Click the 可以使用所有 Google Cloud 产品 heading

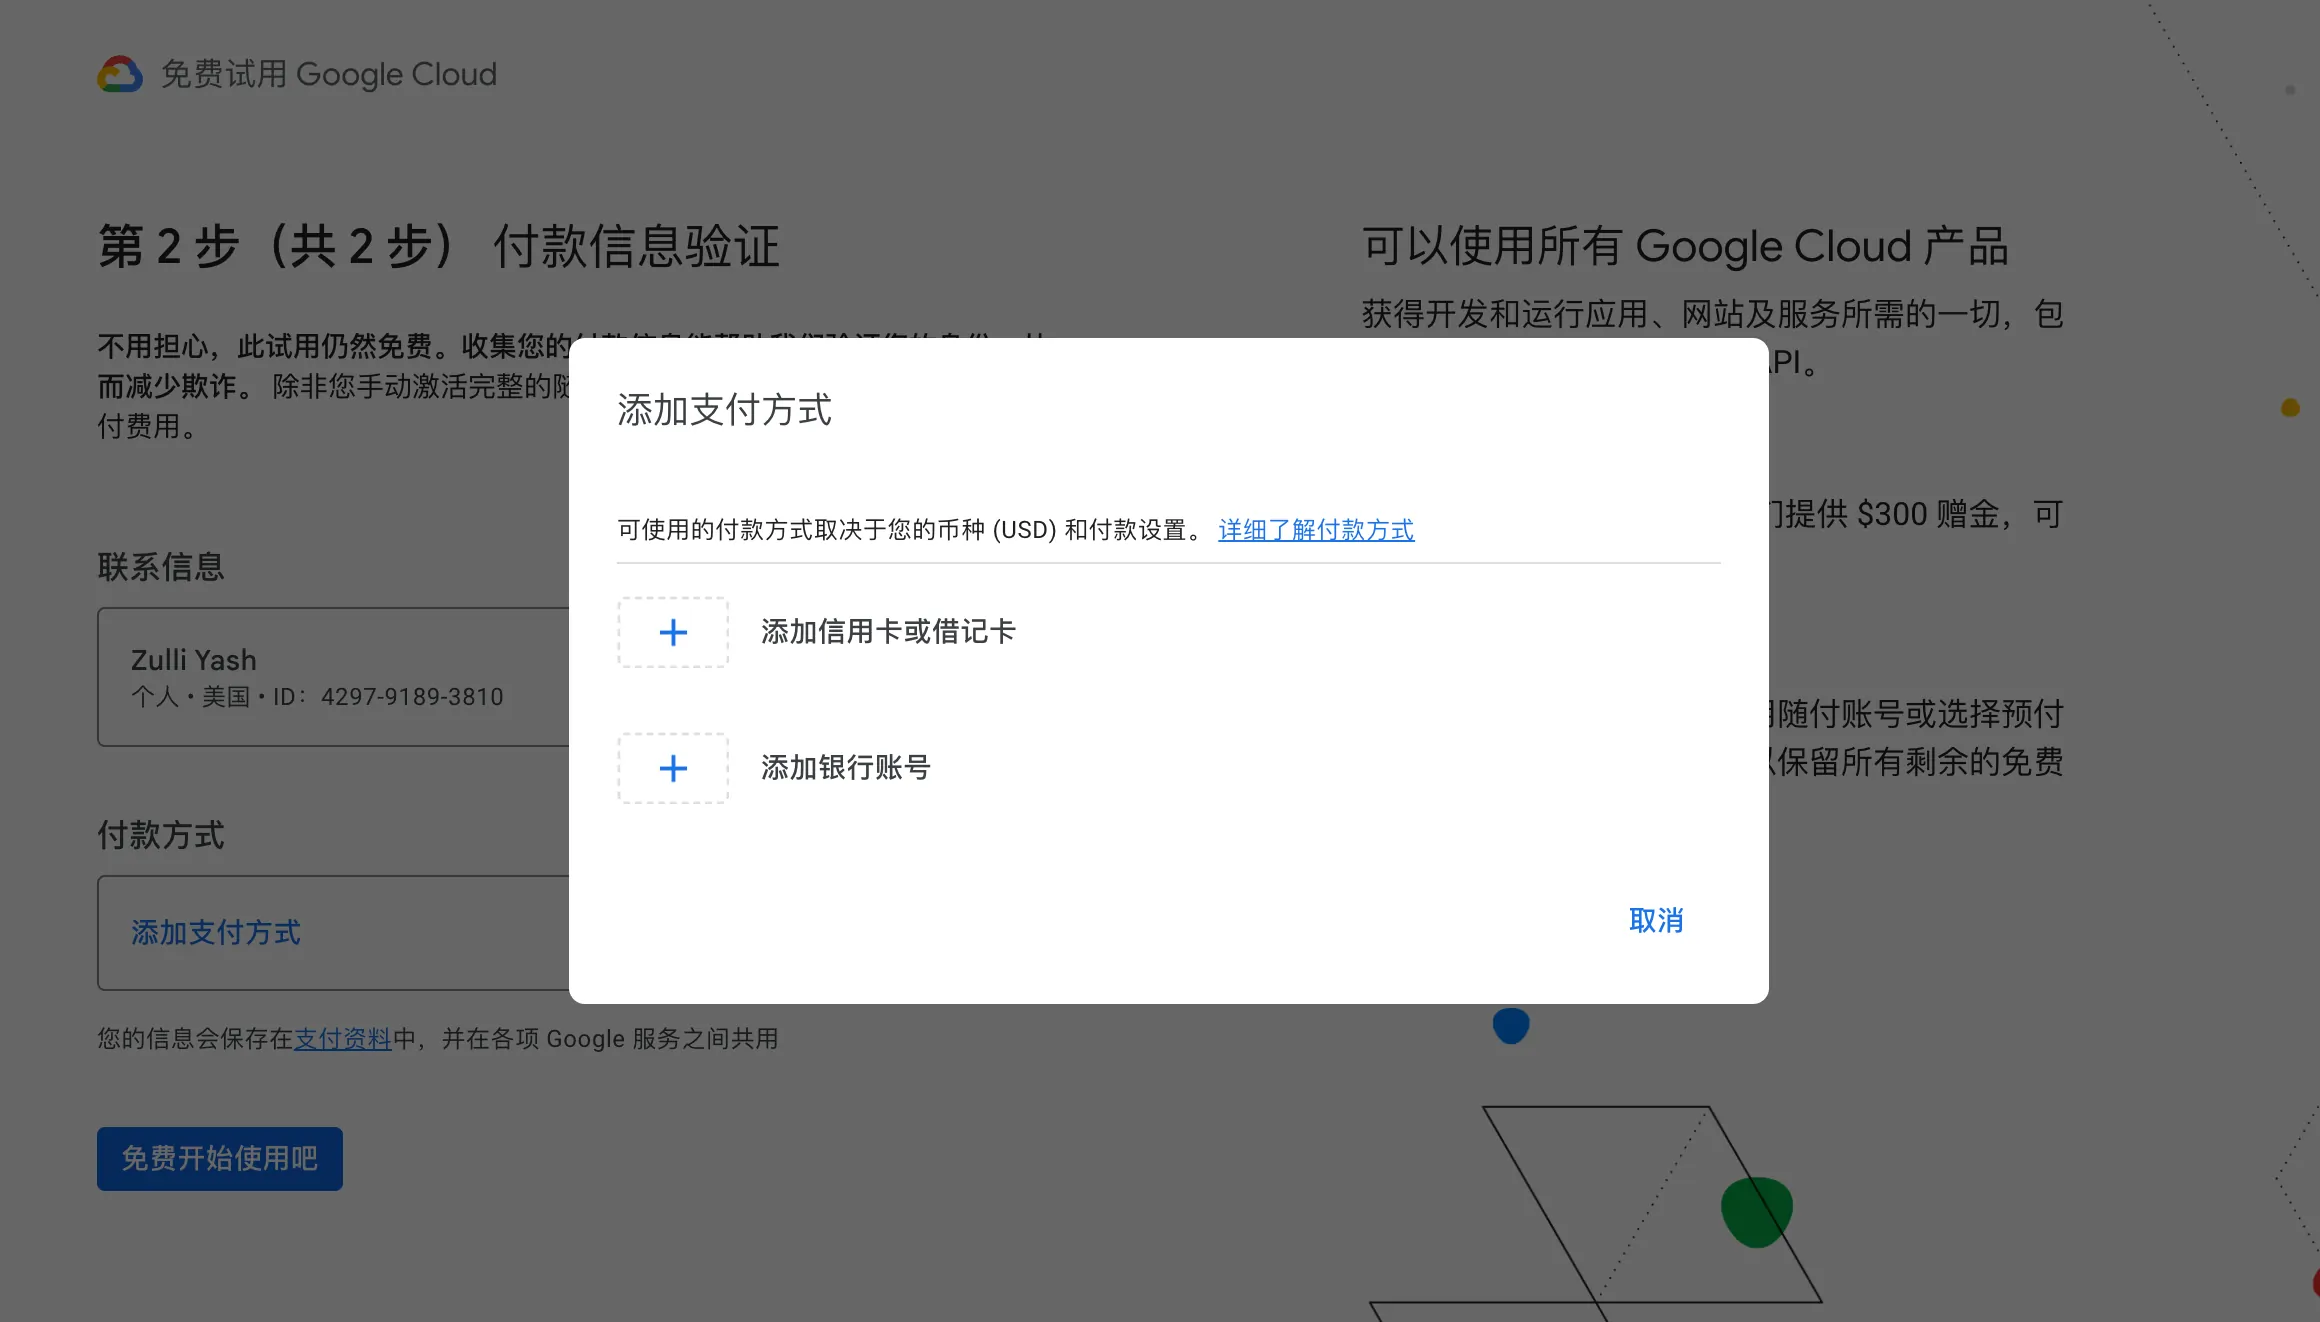tap(1685, 246)
